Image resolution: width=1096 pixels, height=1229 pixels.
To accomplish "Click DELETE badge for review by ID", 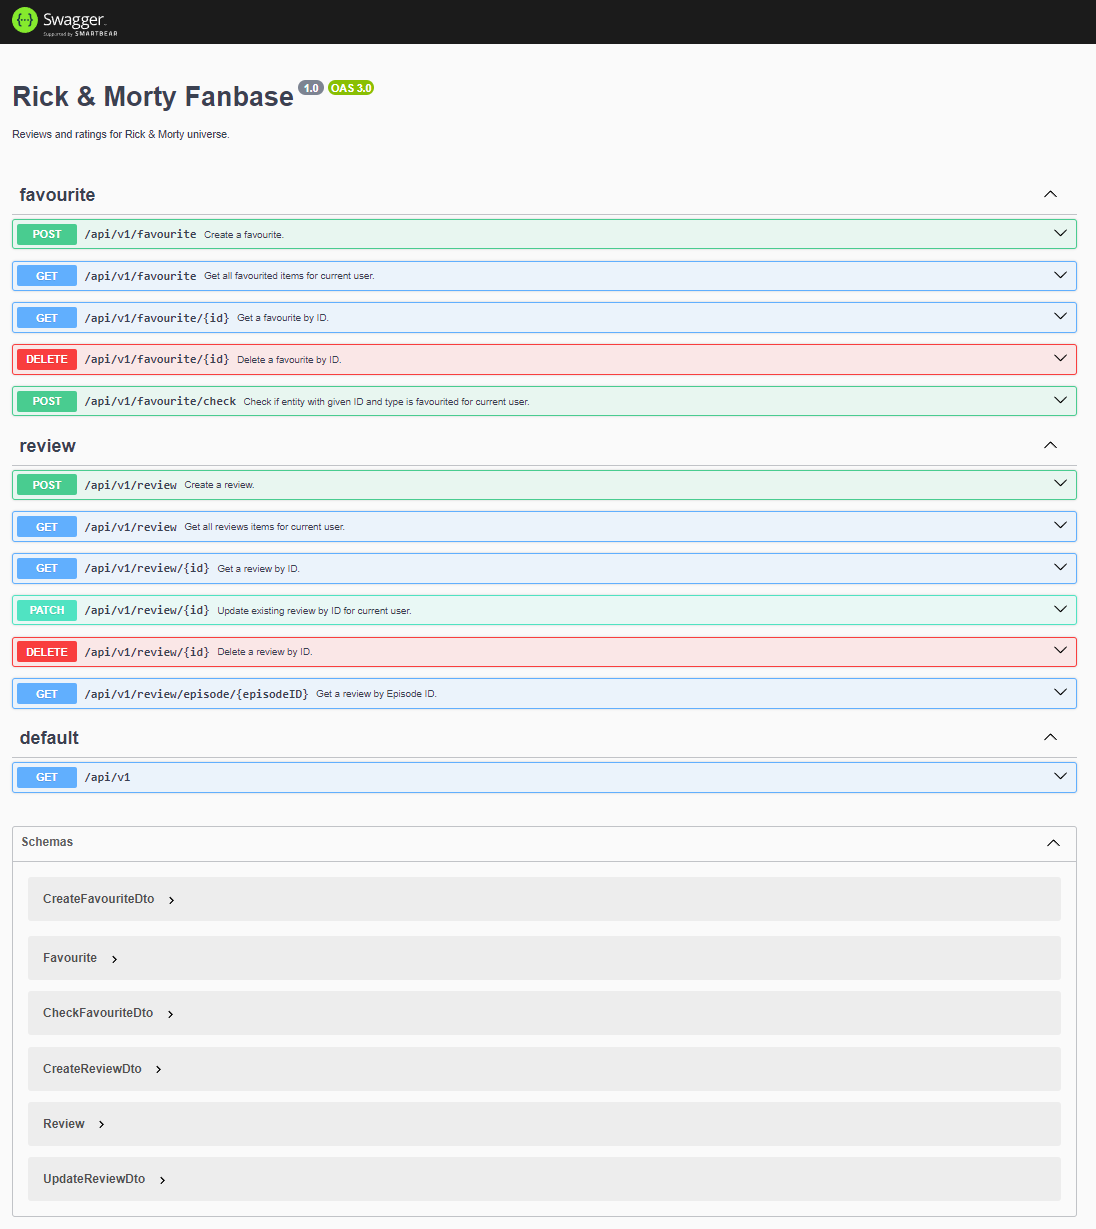I will tap(47, 652).
